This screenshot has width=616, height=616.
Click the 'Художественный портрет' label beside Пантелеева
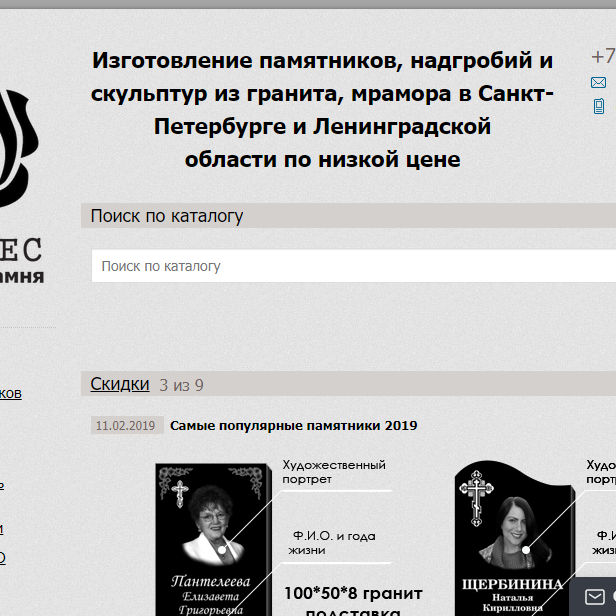(x=333, y=472)
